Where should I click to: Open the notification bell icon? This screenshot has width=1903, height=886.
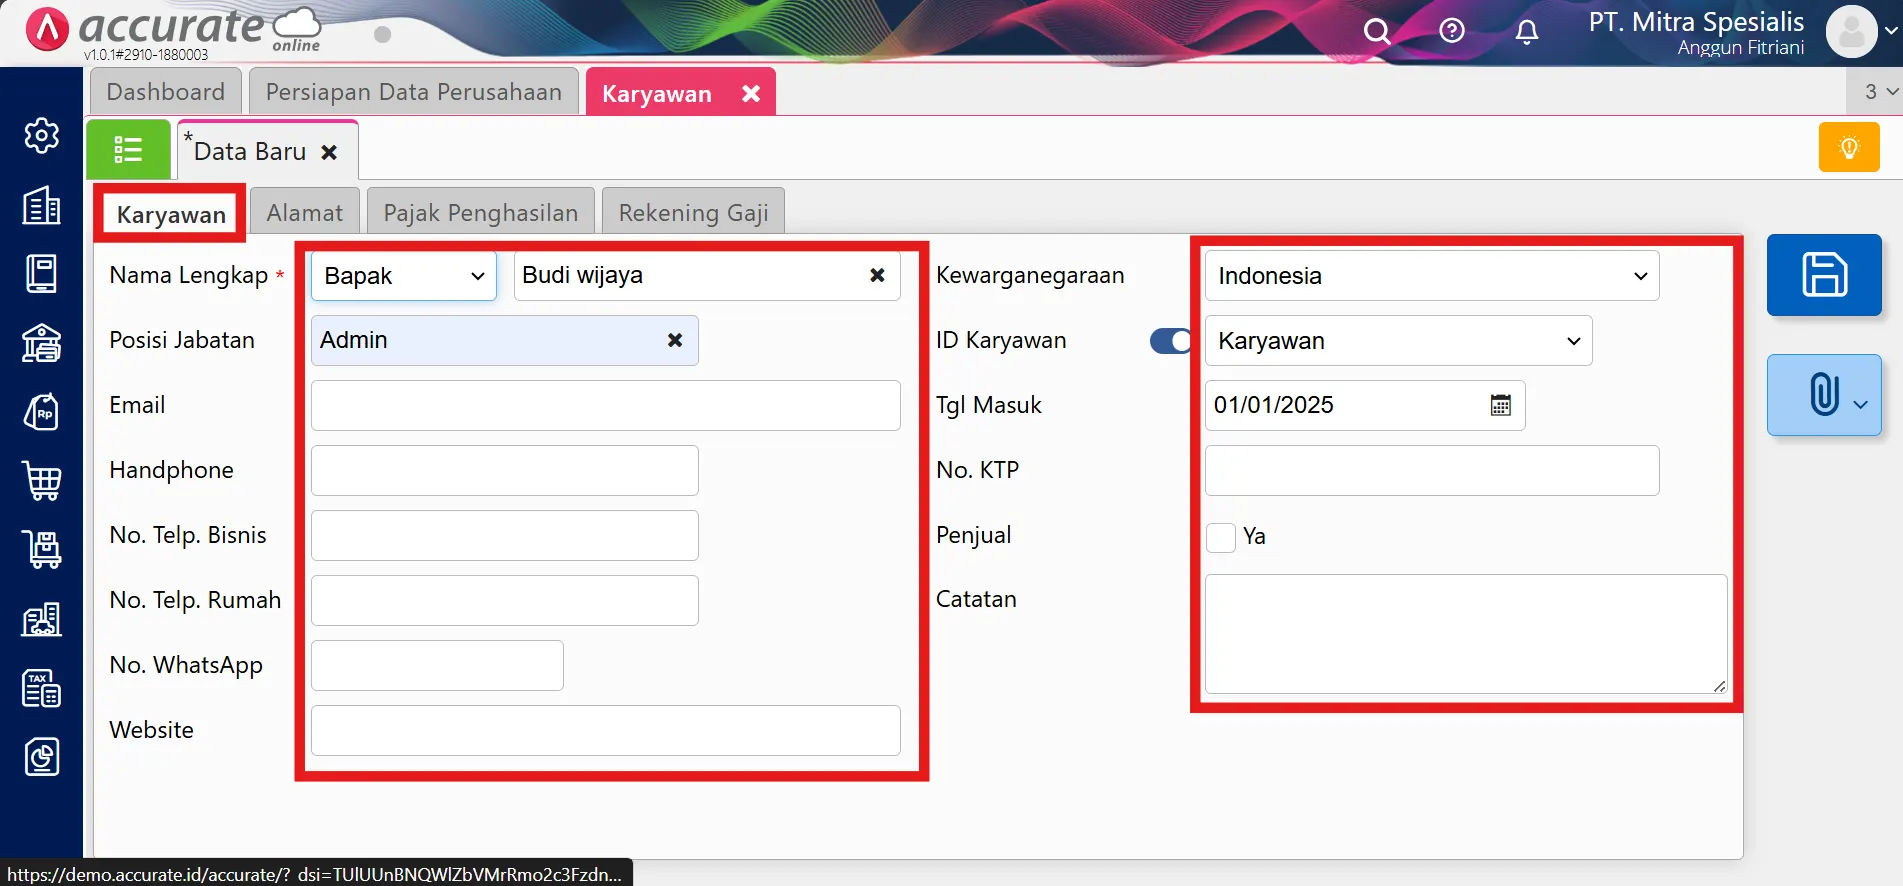click(x=1526, y=32)
